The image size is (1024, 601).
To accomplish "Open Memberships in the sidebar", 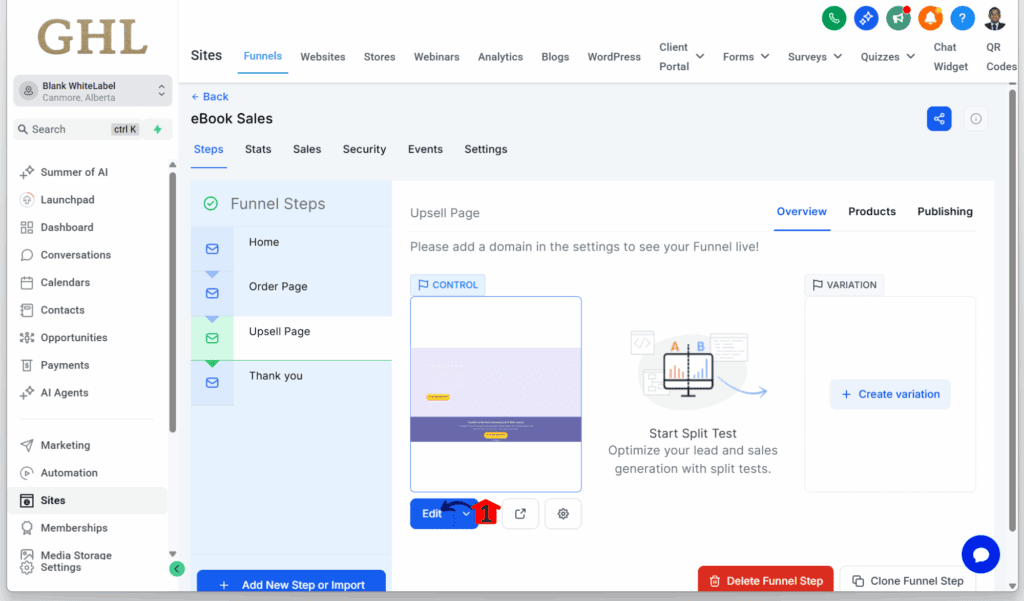I will click(74, 528).
